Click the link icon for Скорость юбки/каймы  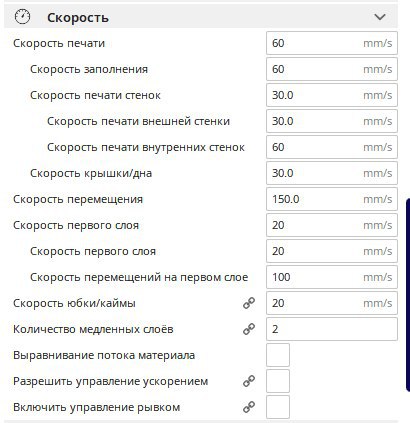[249, 303]
